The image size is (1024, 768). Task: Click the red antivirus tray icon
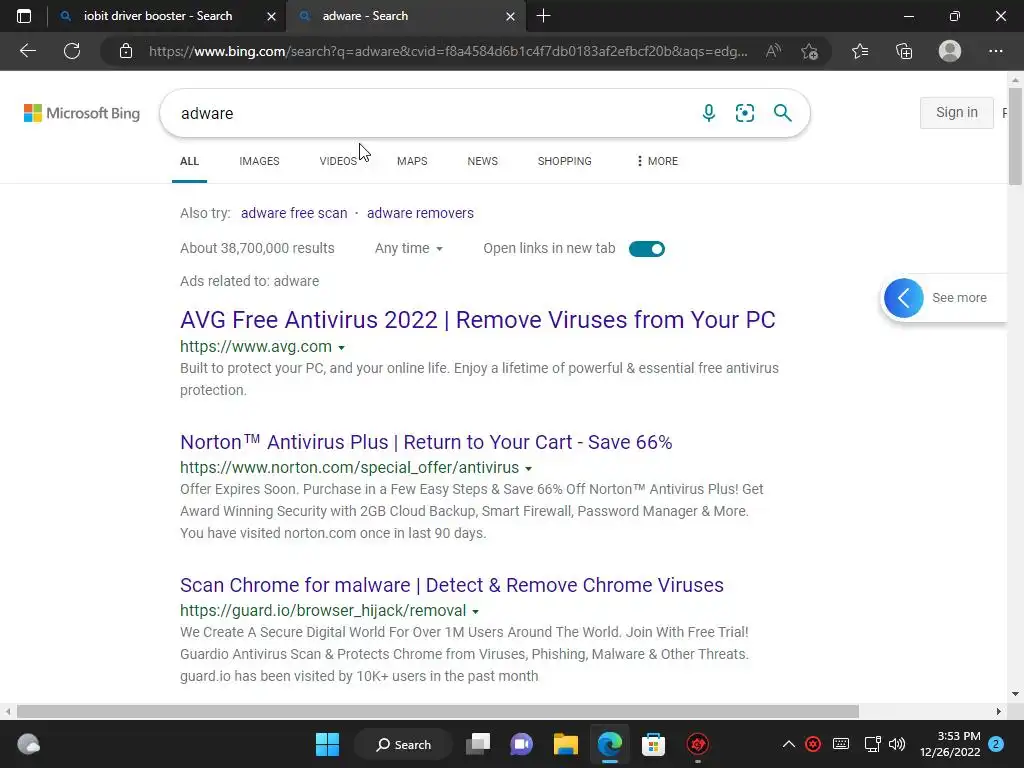point(813,744)
